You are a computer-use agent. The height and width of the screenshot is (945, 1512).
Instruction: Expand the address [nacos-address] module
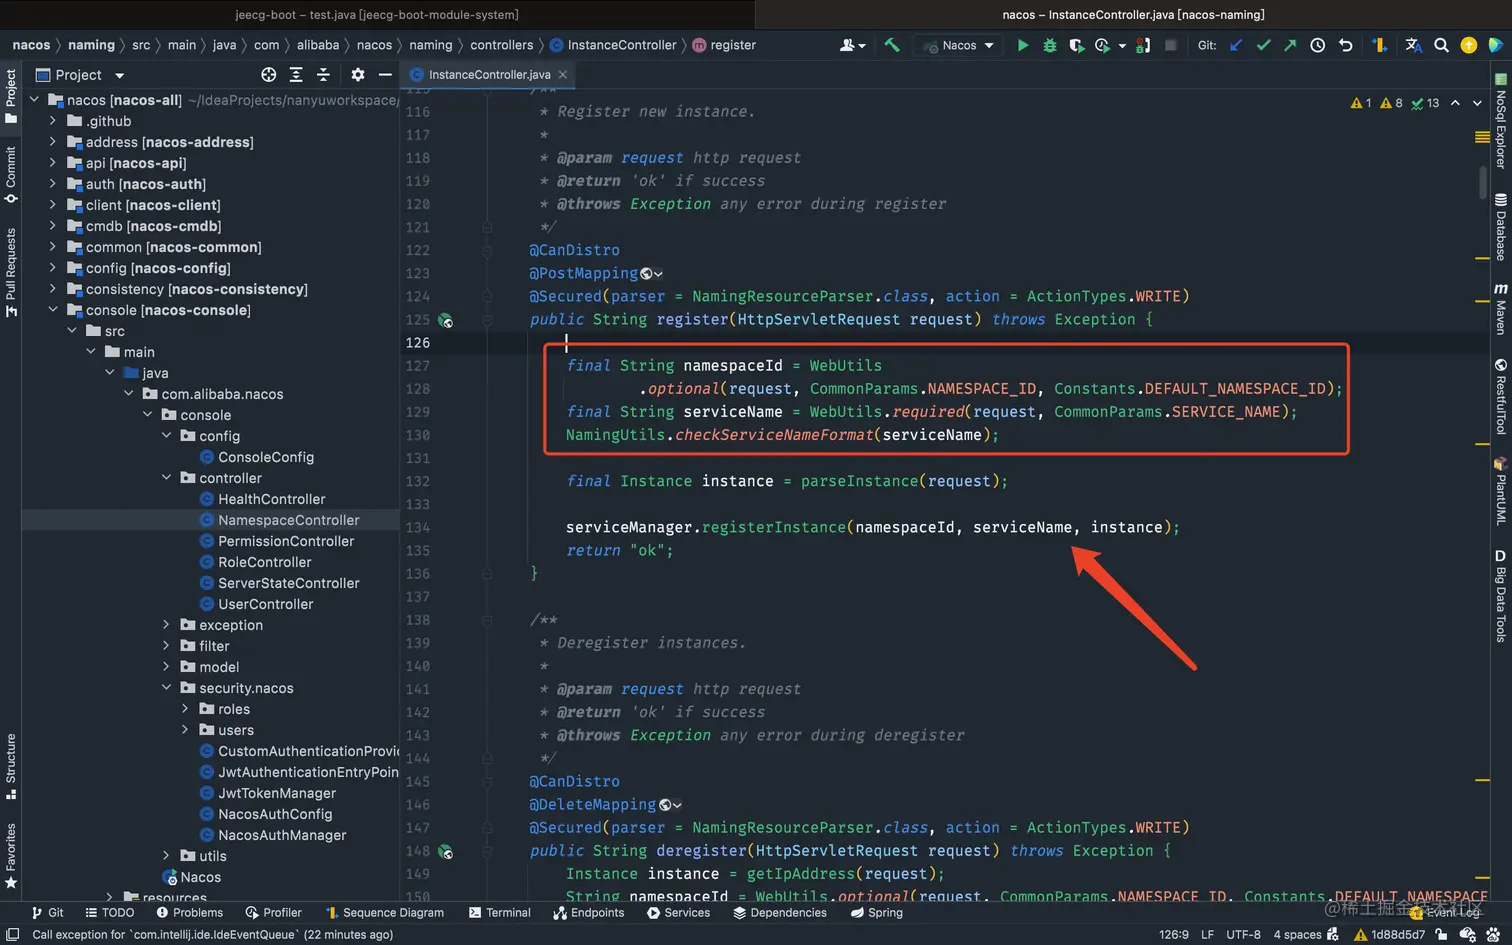[x=53, y=142]
